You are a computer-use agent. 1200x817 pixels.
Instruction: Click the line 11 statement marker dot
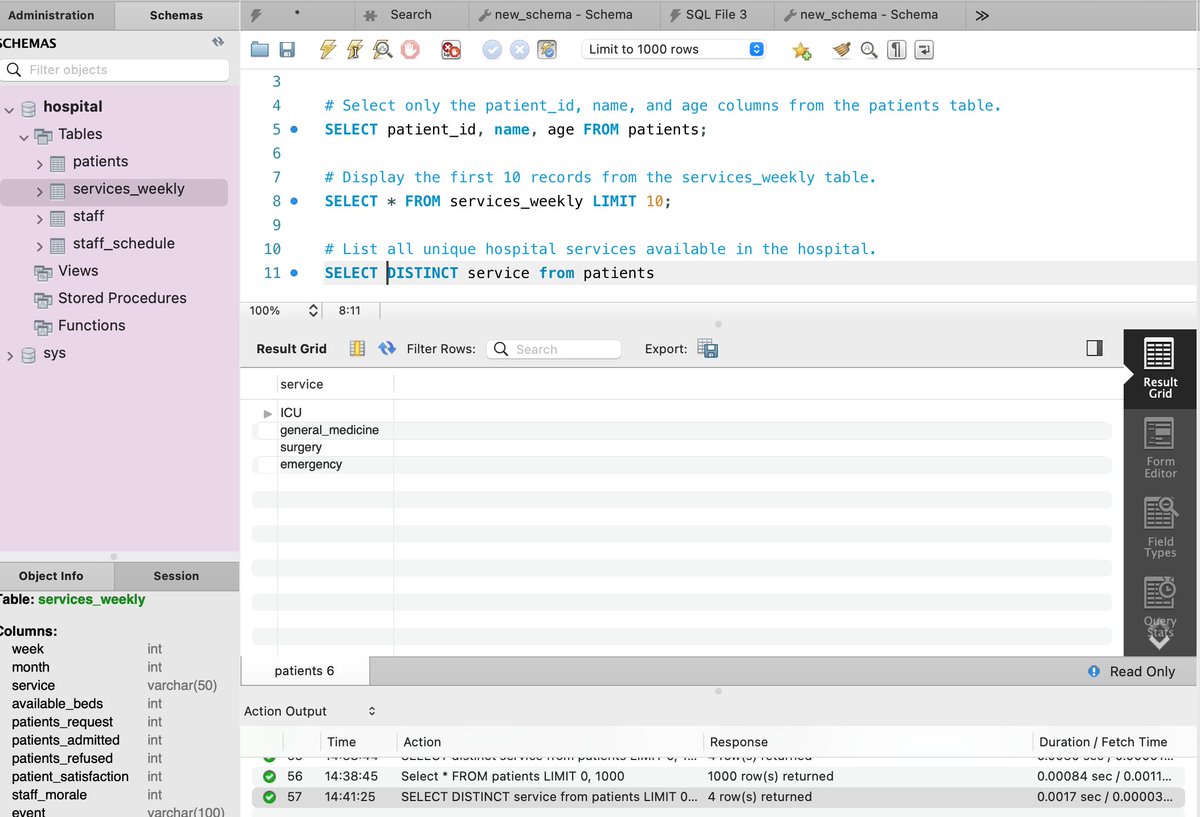coord(294,273)
